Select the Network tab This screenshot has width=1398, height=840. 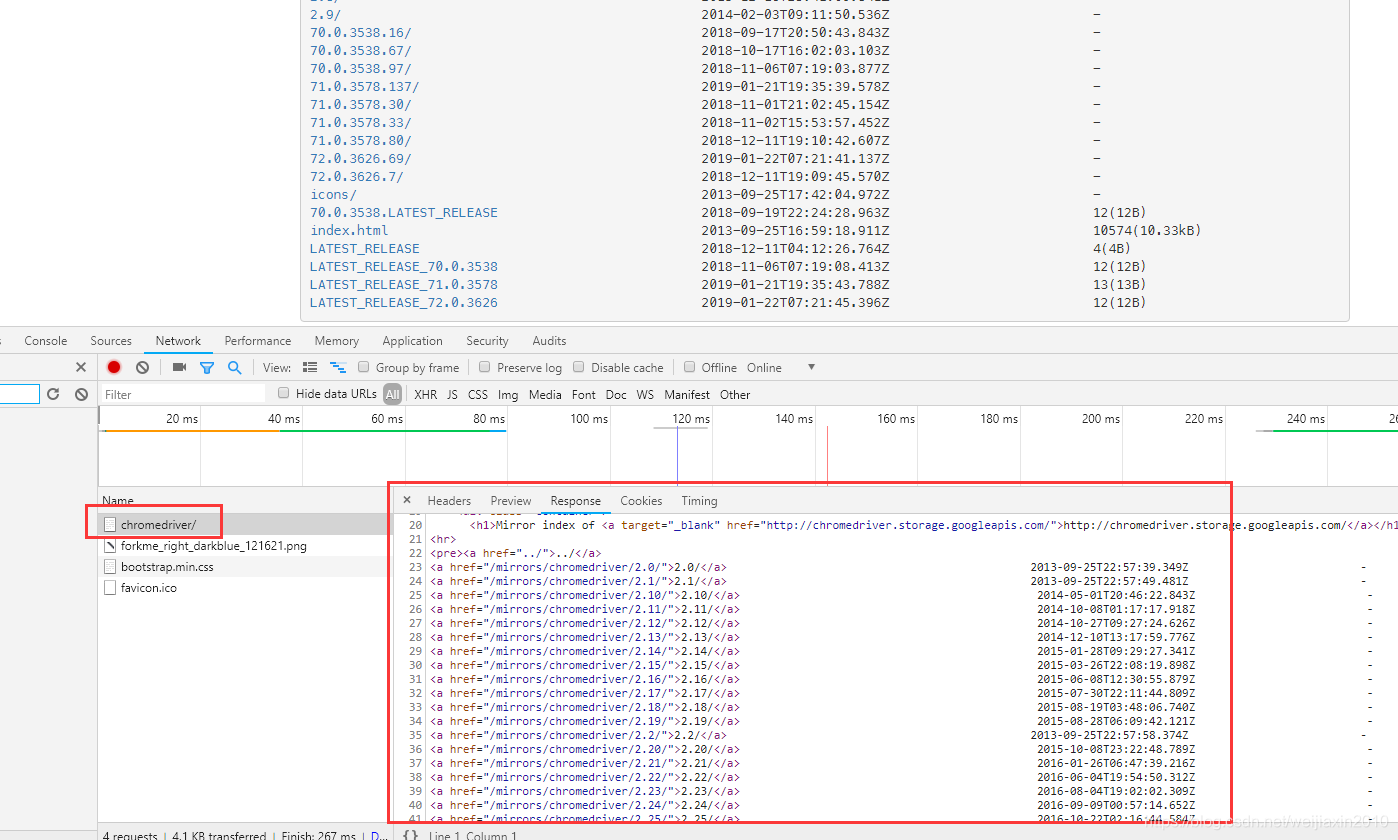[178, 341]
